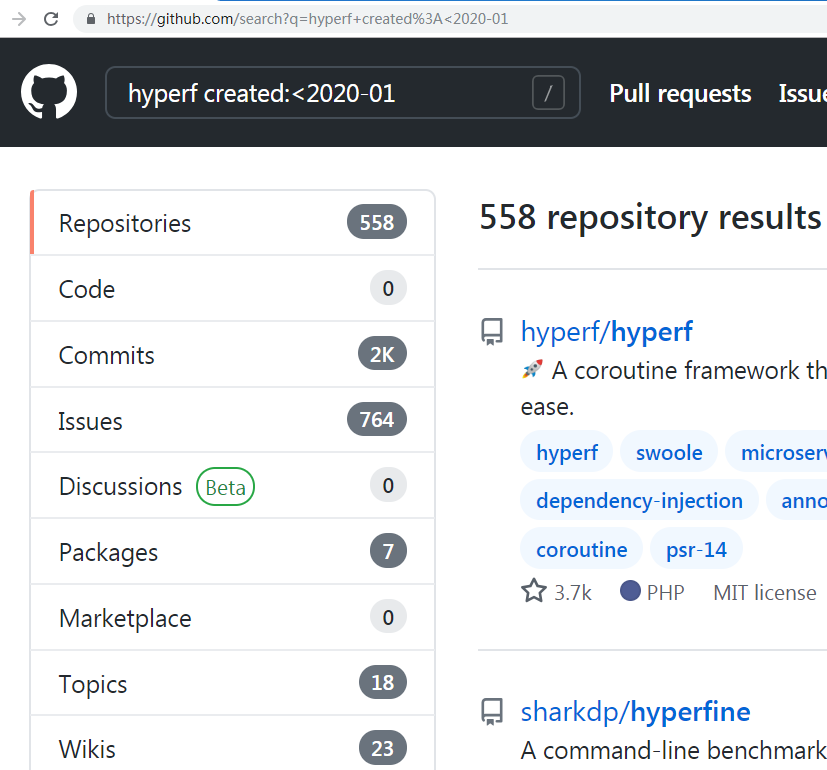Click the swoole topic tag
Image resolution: width=827 pixels, height=770 pixels.
click(669, 452)
